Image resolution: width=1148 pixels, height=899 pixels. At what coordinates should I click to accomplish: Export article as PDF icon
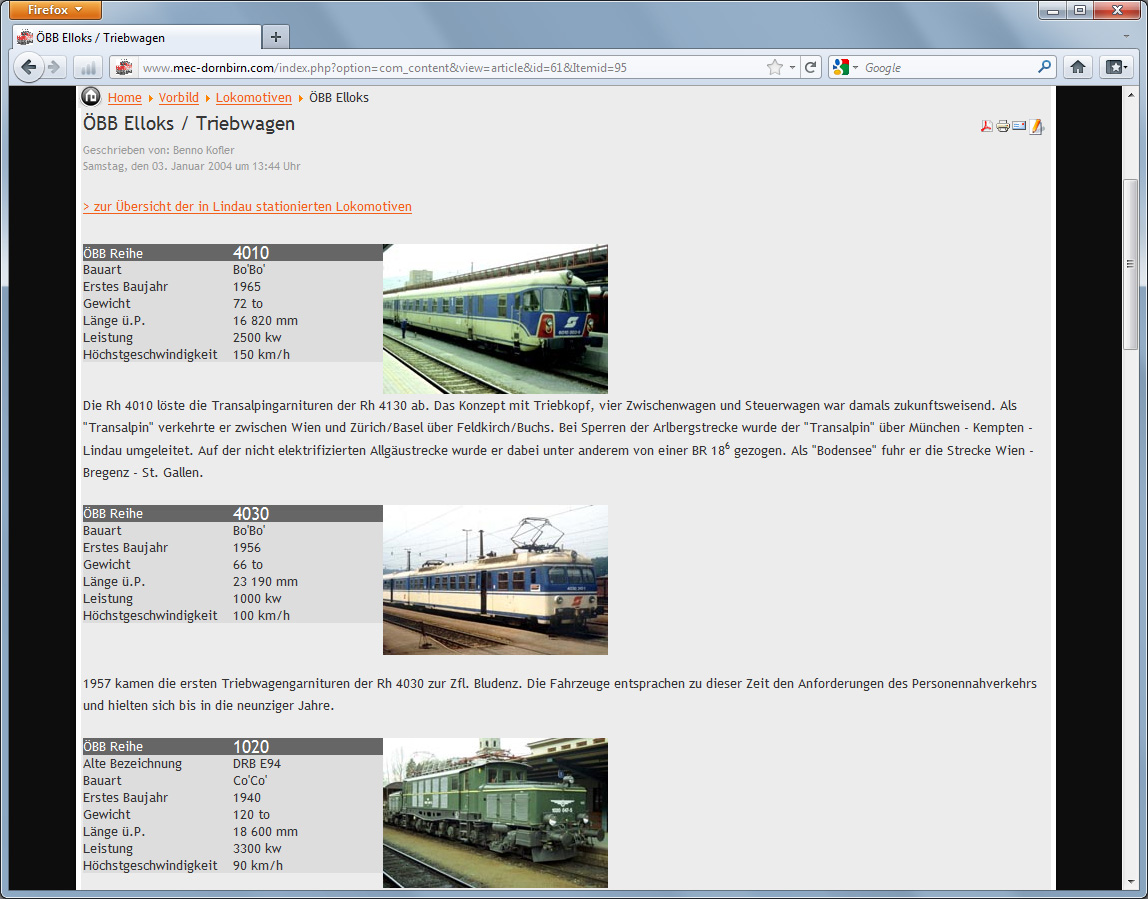click(986, 127)
